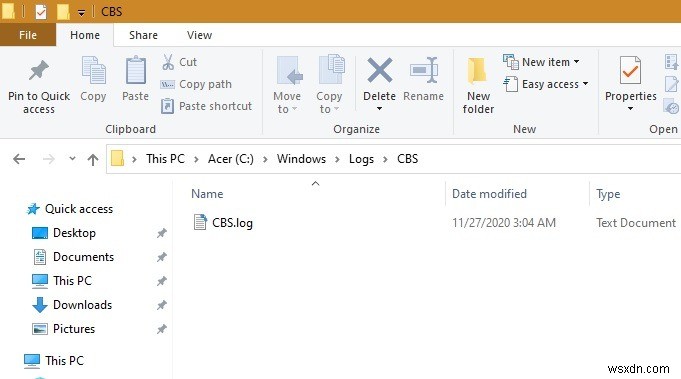This screenshot has width=681, height=379.
Task: Unpin Pictures using its pin icon
Action: 162,330
